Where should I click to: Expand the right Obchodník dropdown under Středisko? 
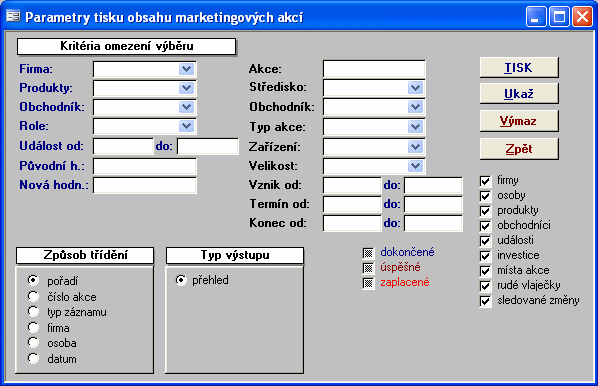pos(415,107)
